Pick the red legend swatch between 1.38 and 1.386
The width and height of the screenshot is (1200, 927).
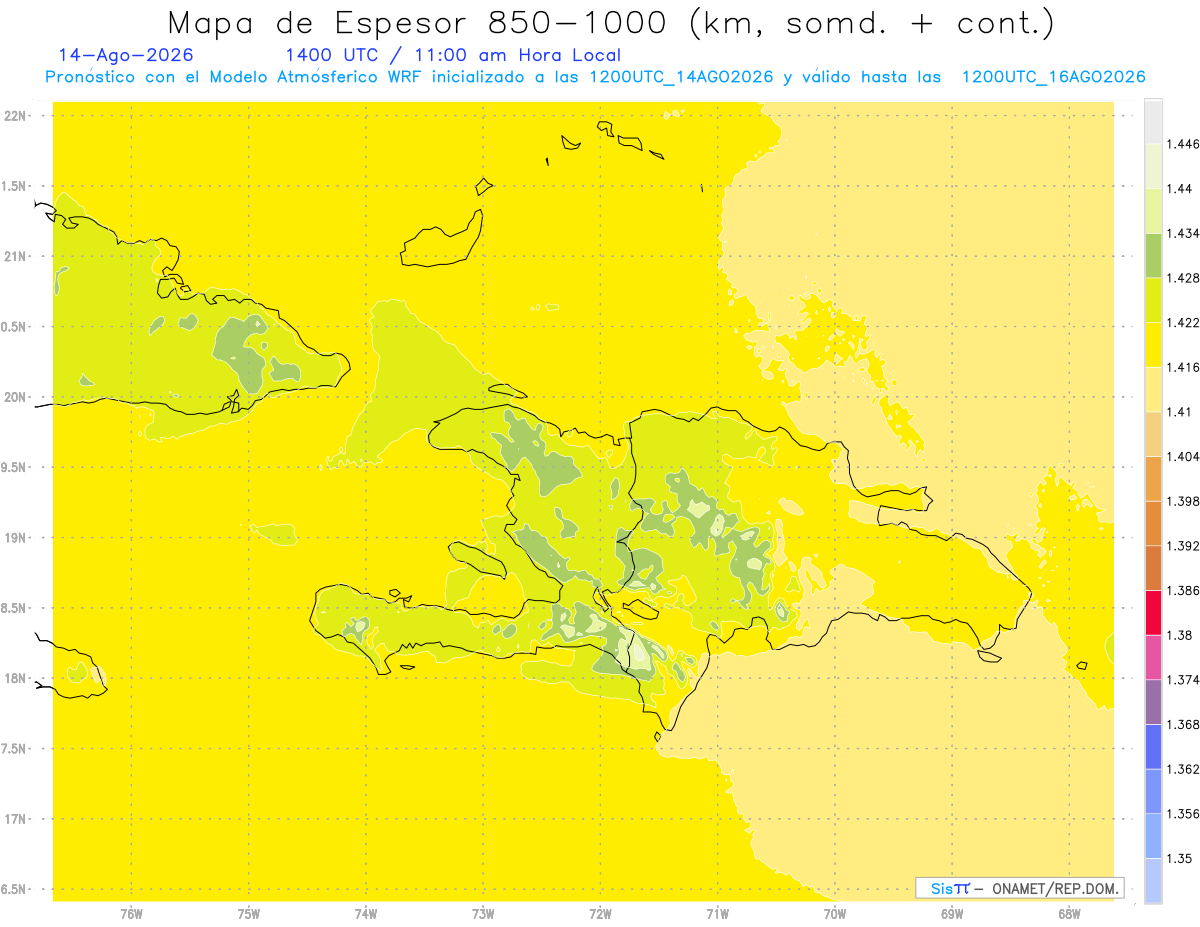(x=1153, y=613)
